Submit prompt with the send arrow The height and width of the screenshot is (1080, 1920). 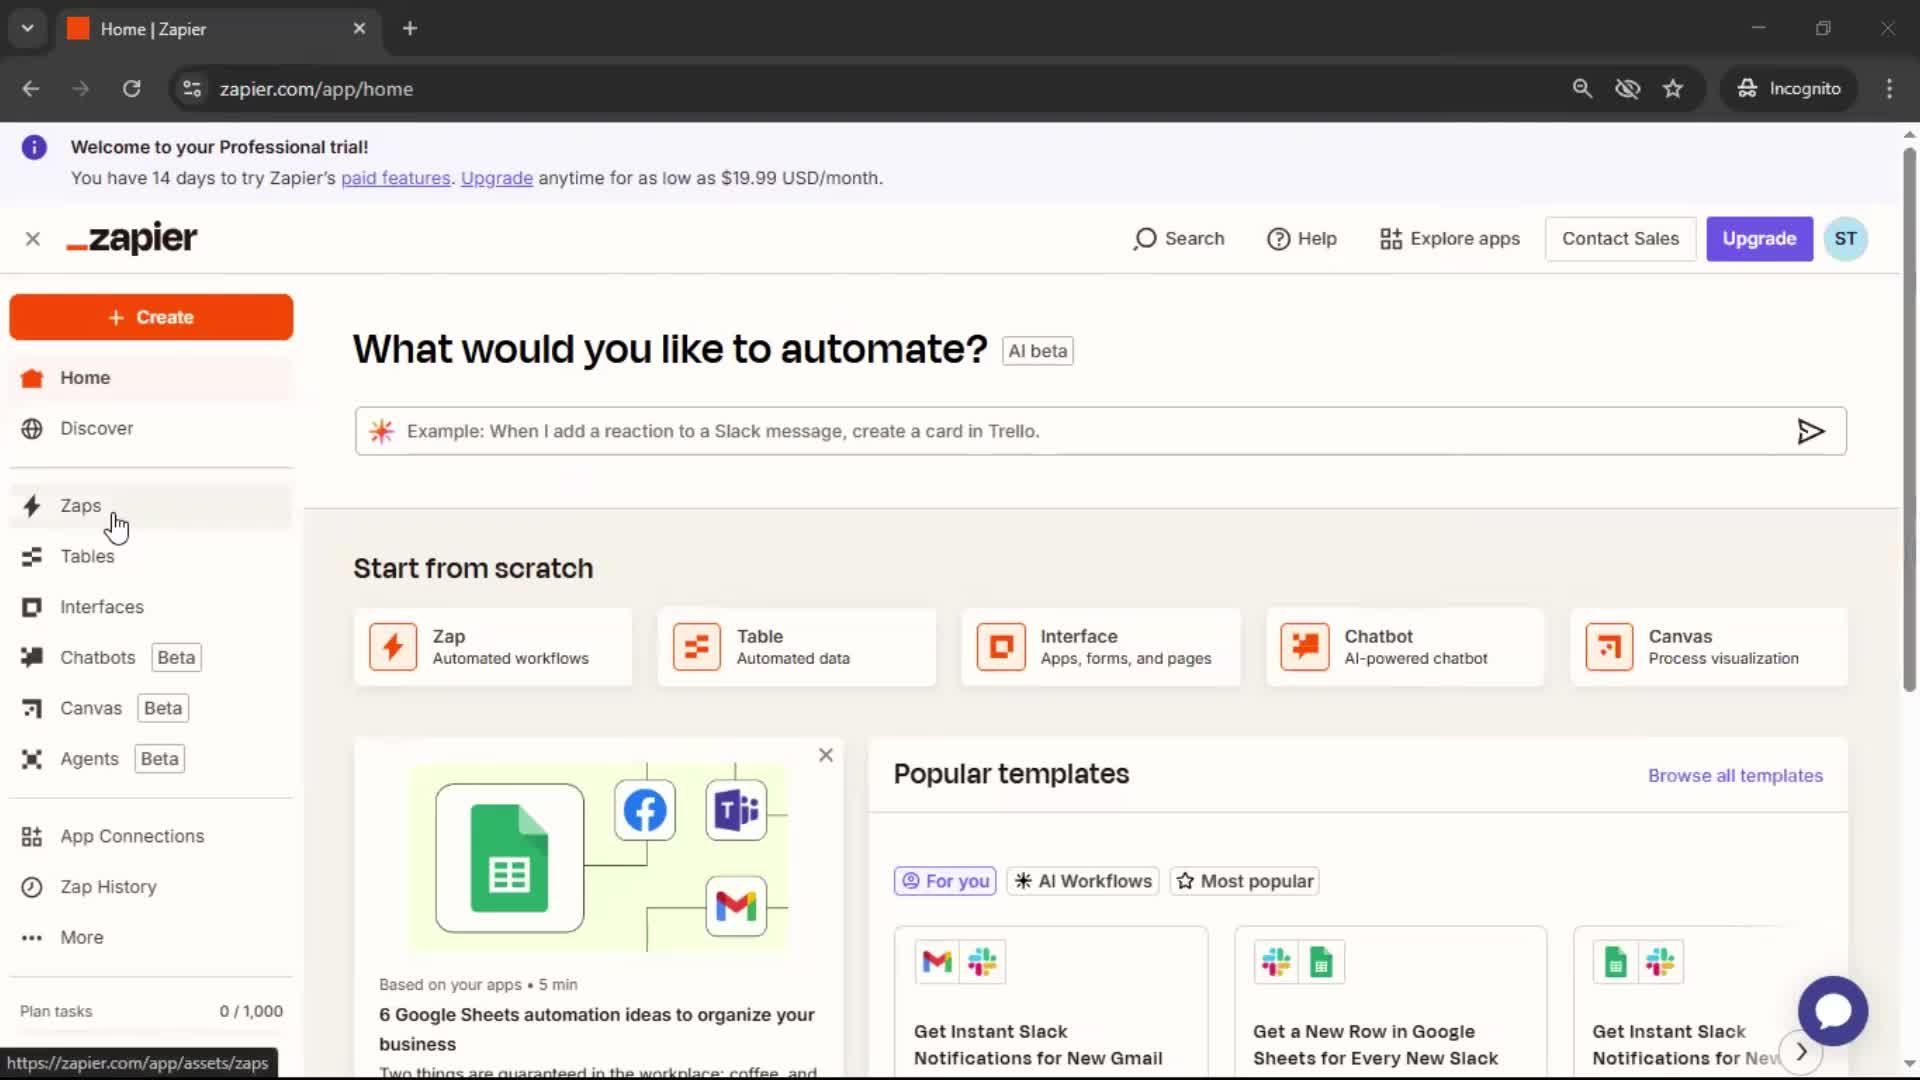pyautogui.click(x=1811, y=431)
